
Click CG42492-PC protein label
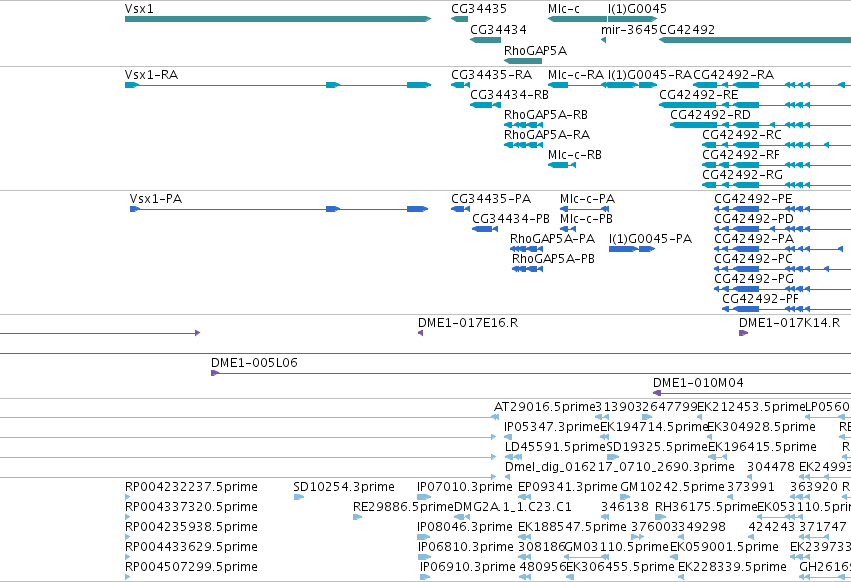(x=753, y=258)
